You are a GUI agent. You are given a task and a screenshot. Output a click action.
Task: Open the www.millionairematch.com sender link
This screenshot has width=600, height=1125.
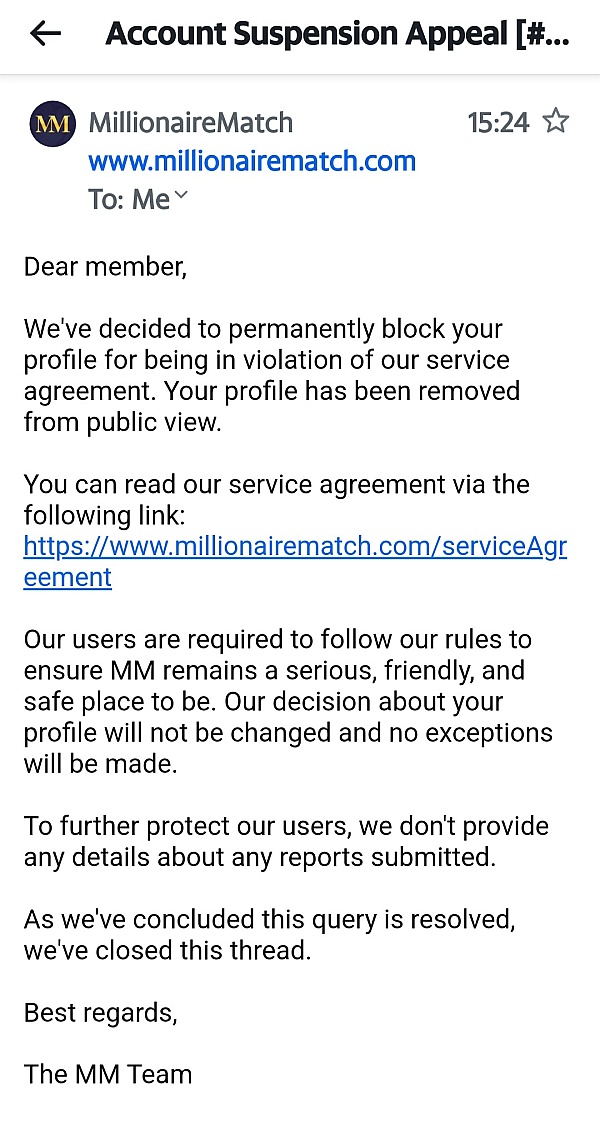click(252, 161)
